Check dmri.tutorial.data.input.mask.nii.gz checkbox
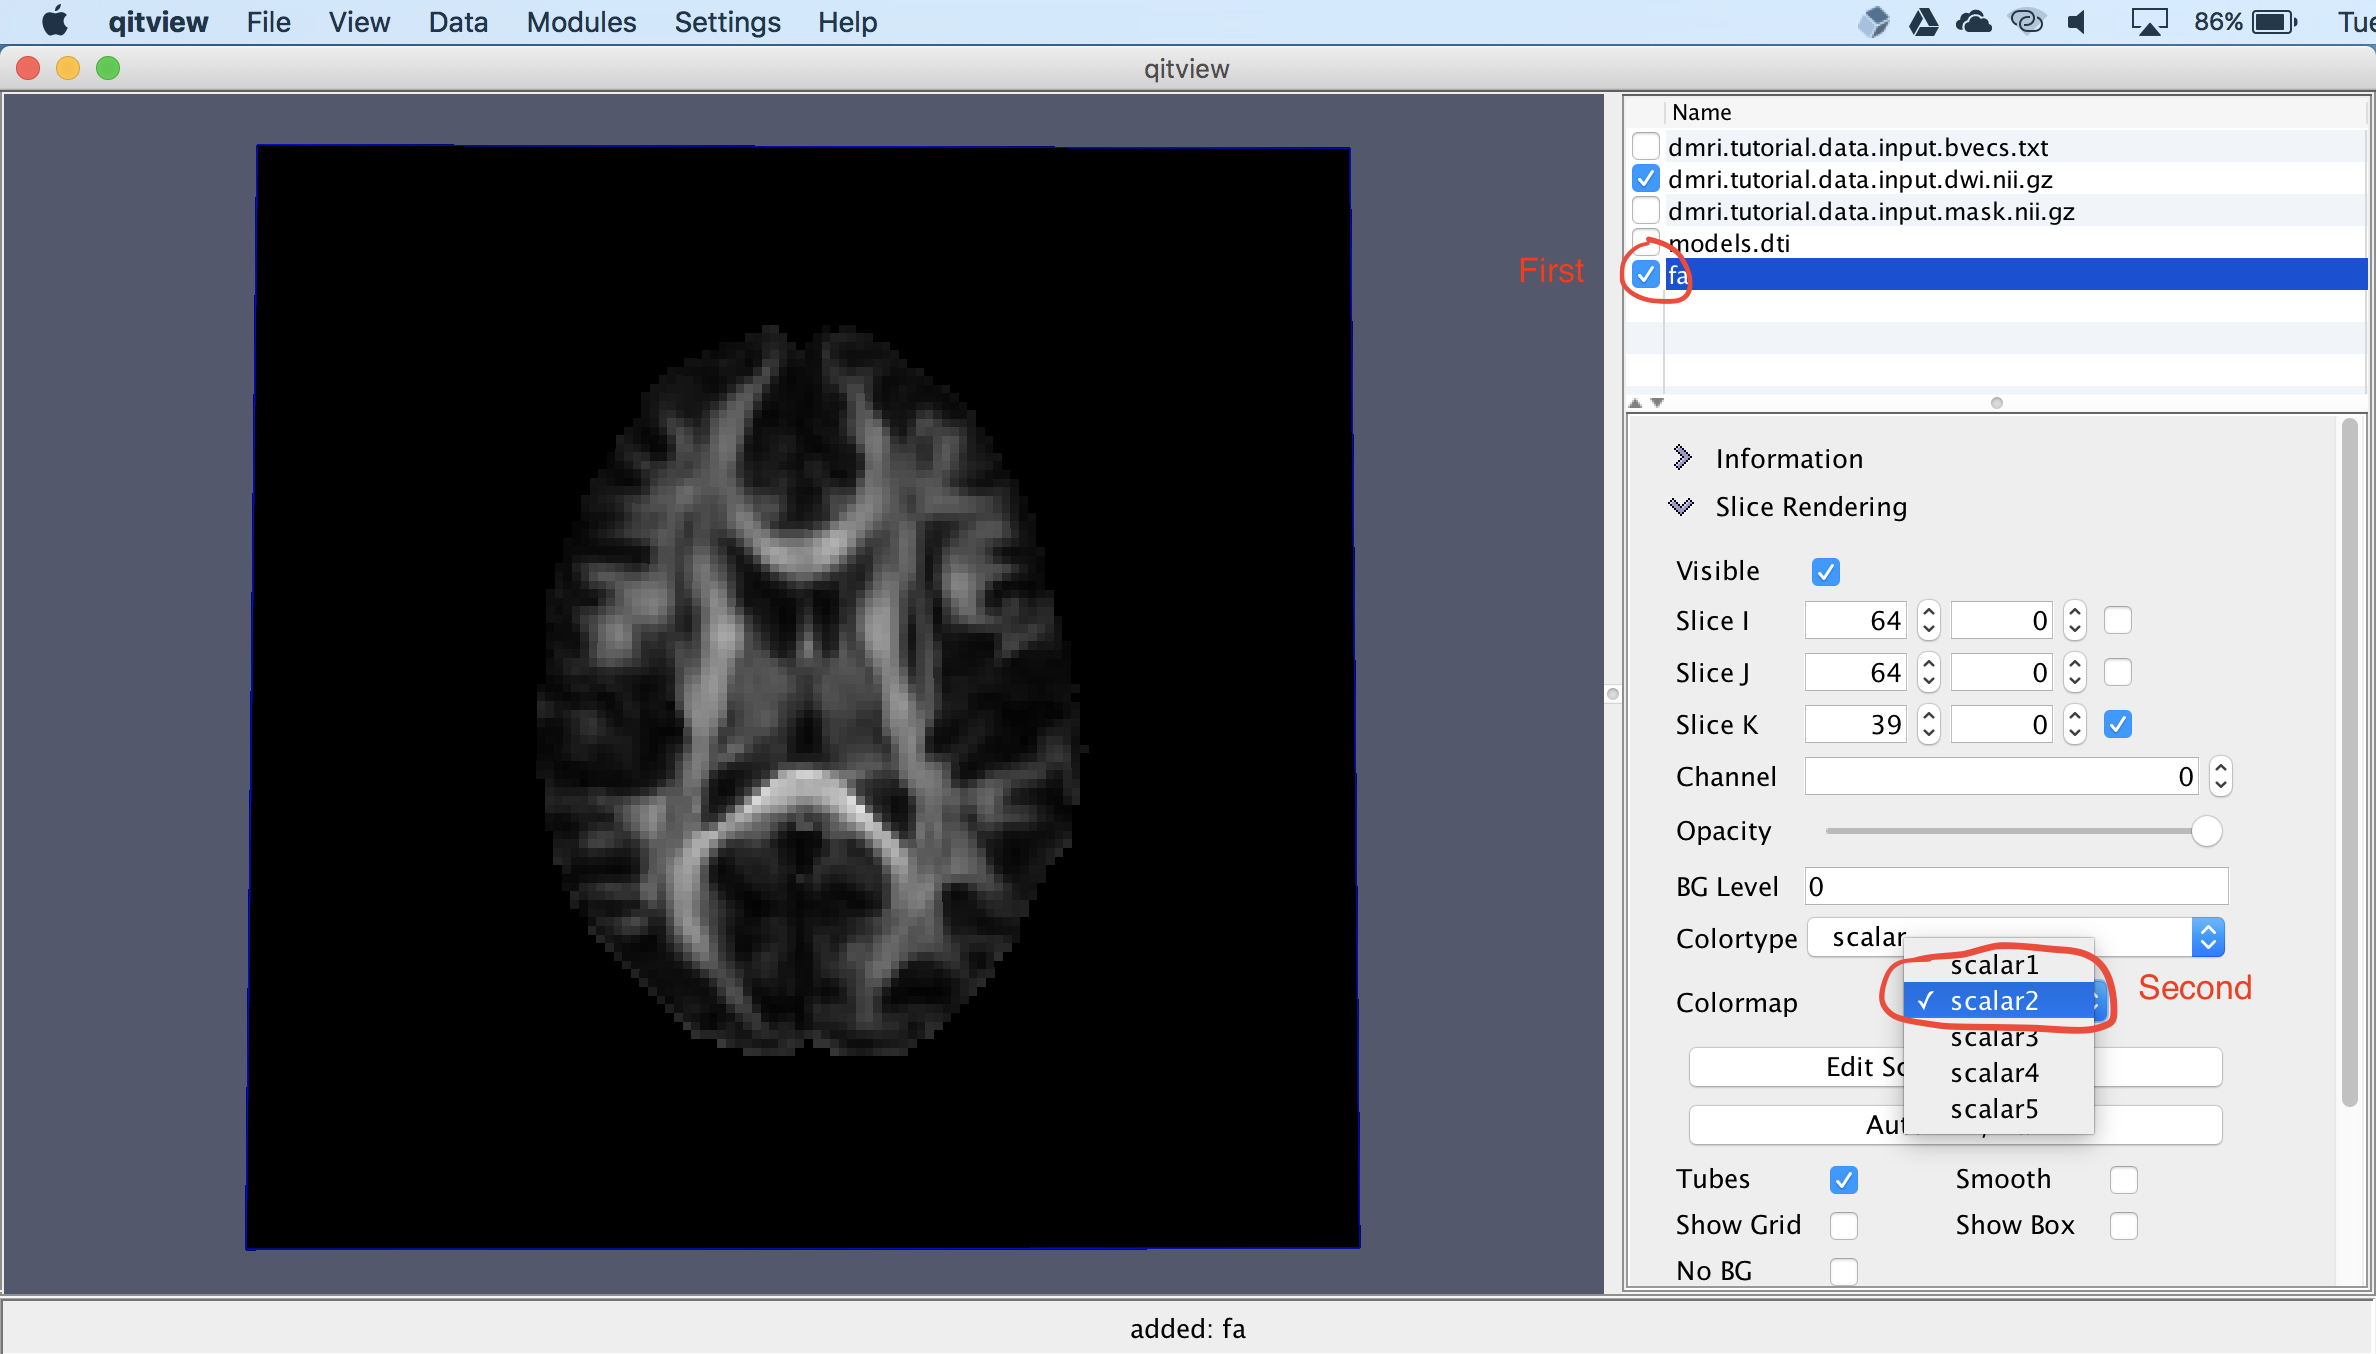 (1646, 211)
